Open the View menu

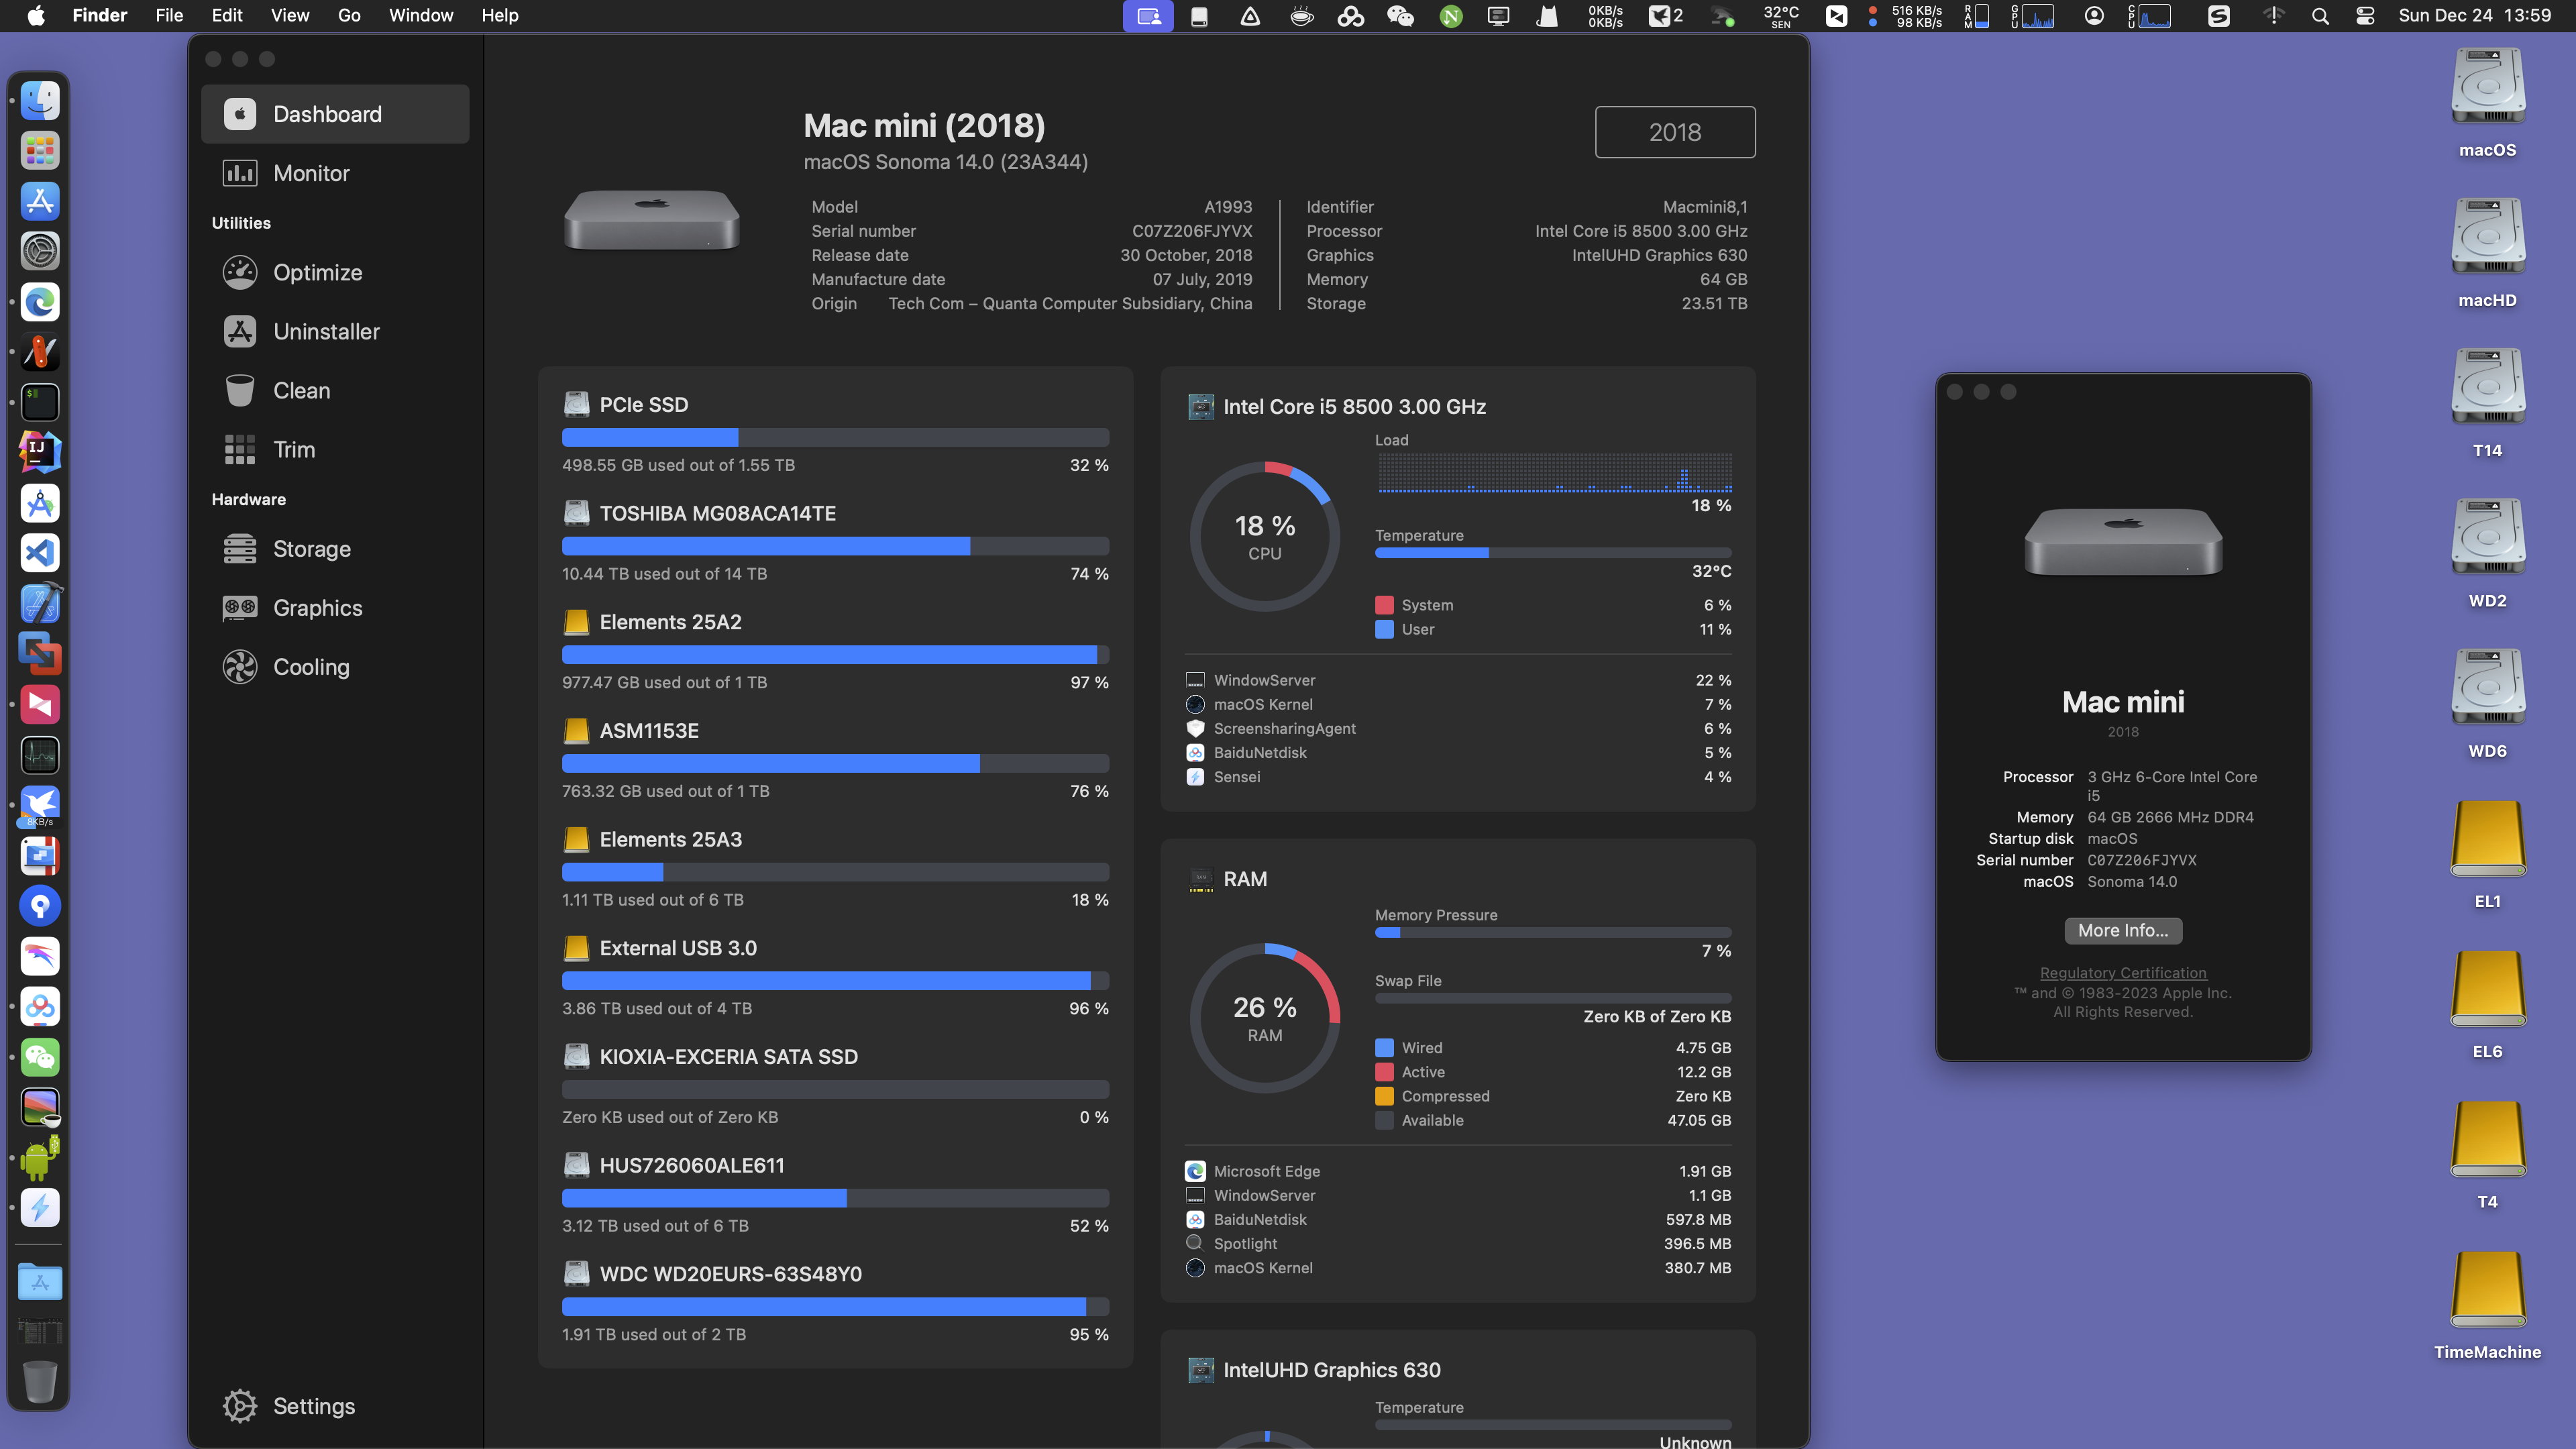[290, 15]
